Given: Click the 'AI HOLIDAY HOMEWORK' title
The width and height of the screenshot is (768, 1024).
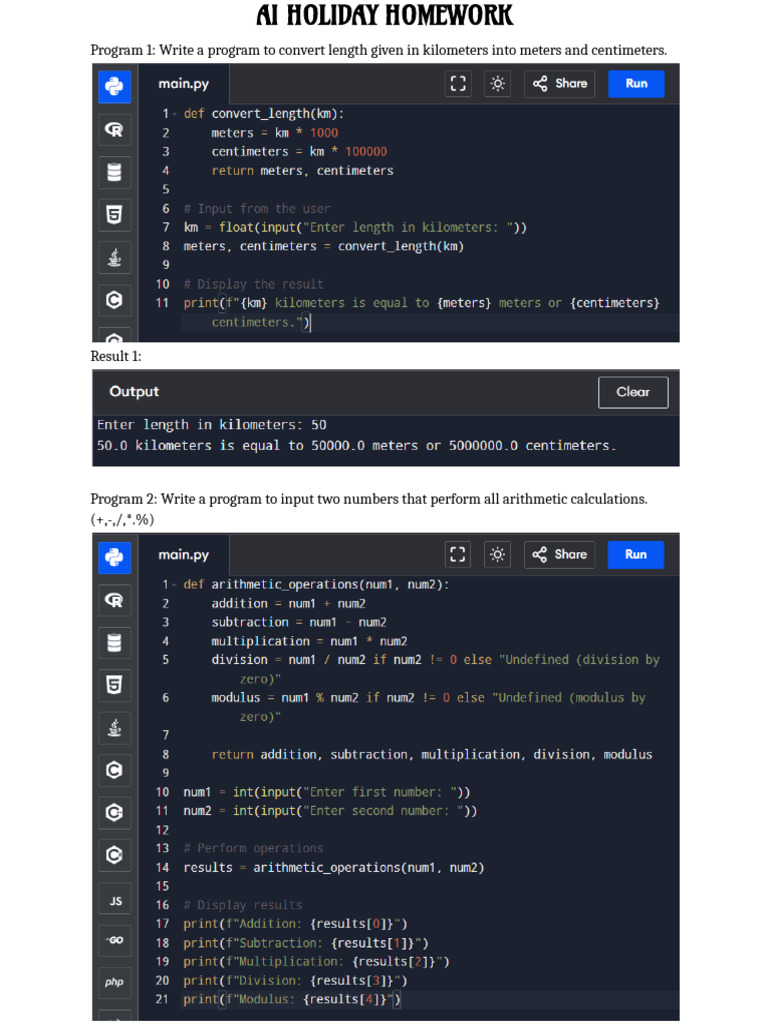Looking at the screenshot, I should tap(384, 15).
